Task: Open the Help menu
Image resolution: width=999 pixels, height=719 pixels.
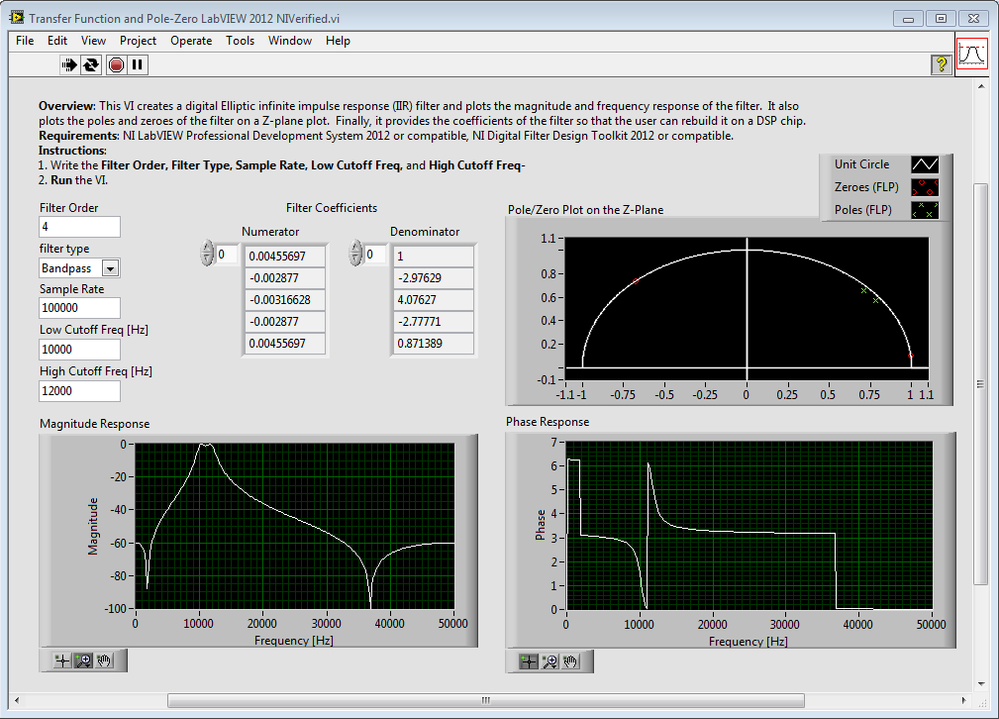Action: coord(338,41)
